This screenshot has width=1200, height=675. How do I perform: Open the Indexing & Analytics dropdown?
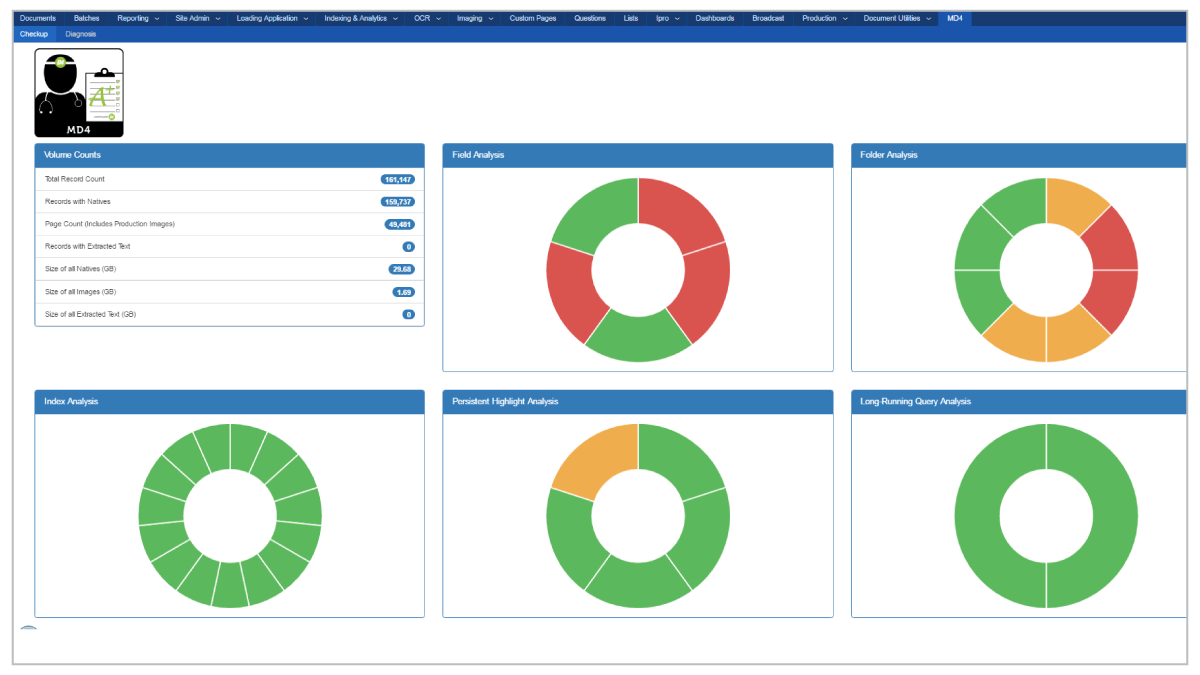coord(361,18)
